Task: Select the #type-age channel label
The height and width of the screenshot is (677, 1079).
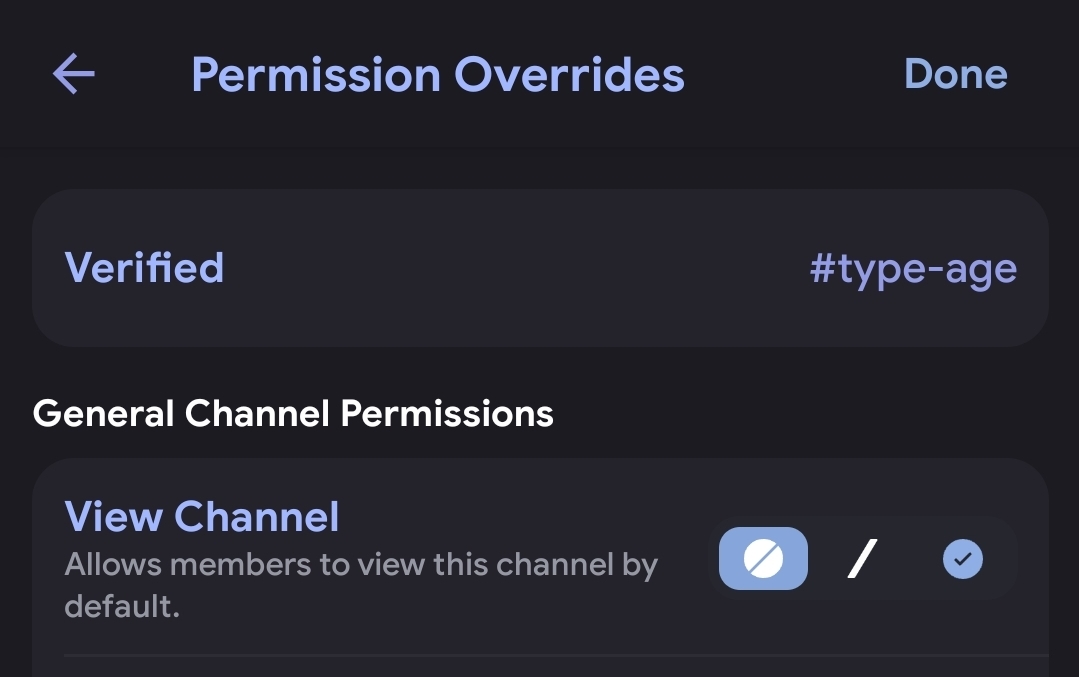Action: 913,269
